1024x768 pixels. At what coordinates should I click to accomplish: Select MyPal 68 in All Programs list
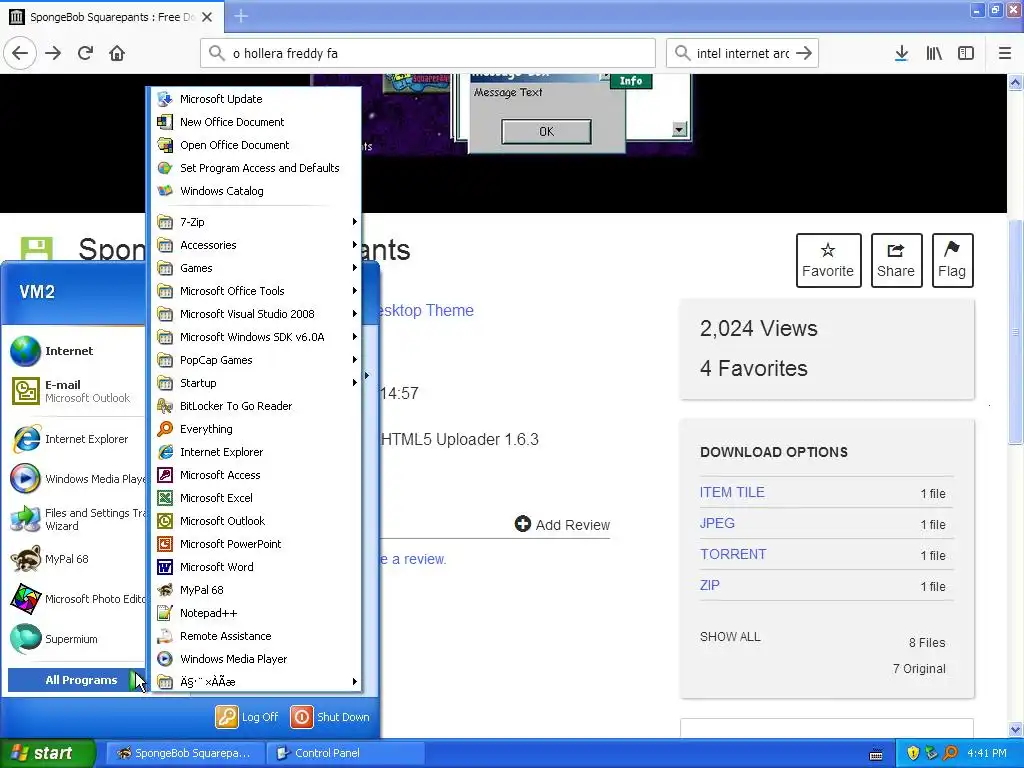[256, 590]
